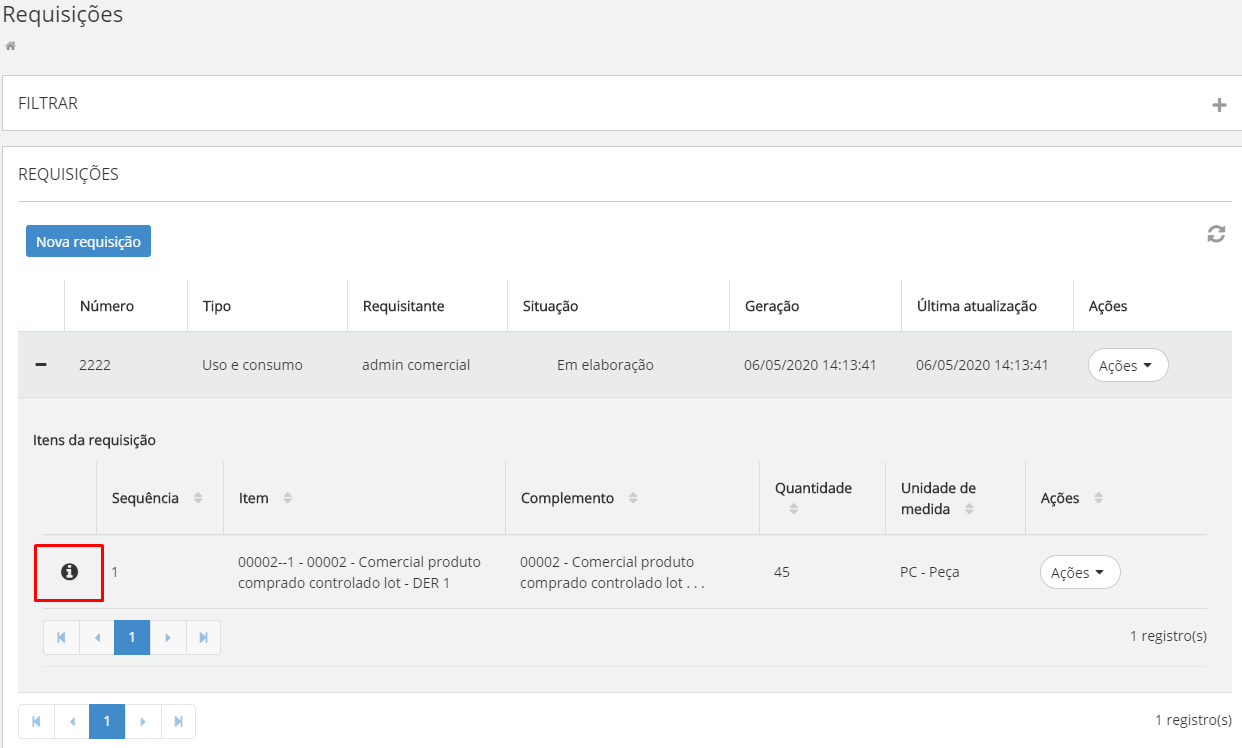Go to last page of item list

tap(203, 637)
